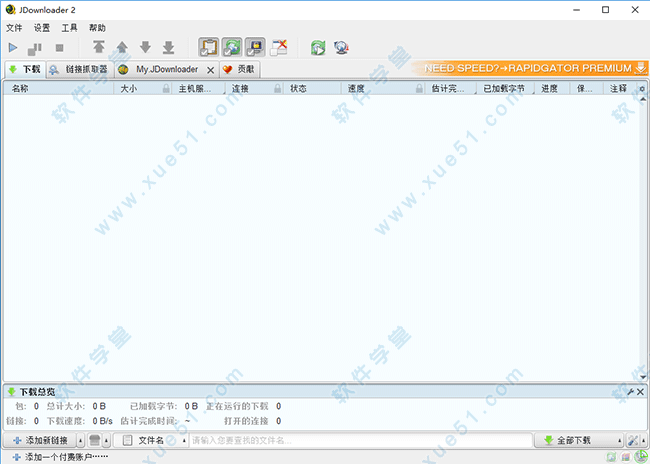Switch to the 链接抓取器 tab

click(x=78, y=70)
